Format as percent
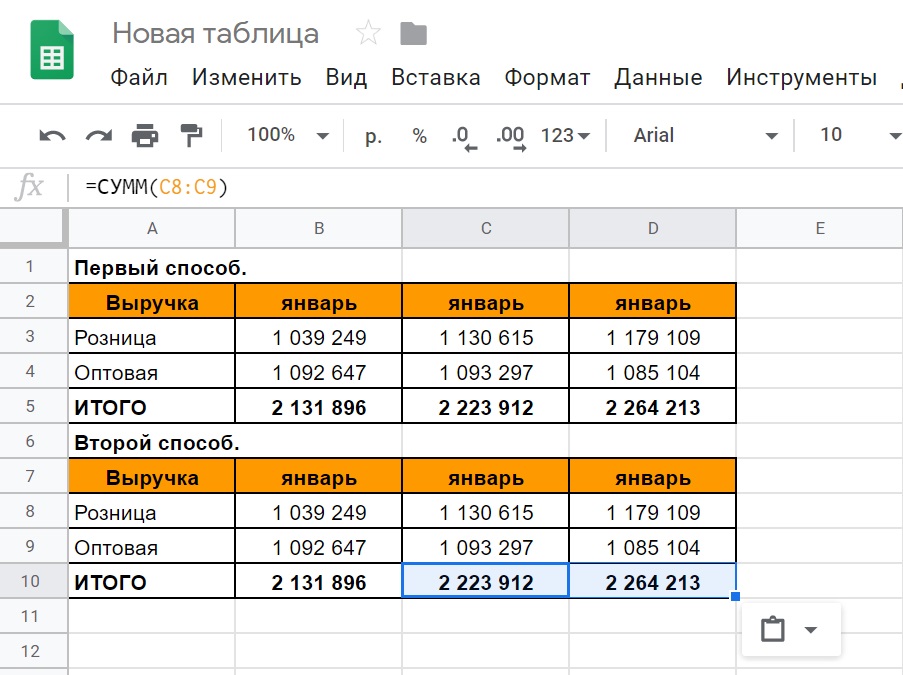The width and height of the screenshot is (903, 675). [419, 136]
